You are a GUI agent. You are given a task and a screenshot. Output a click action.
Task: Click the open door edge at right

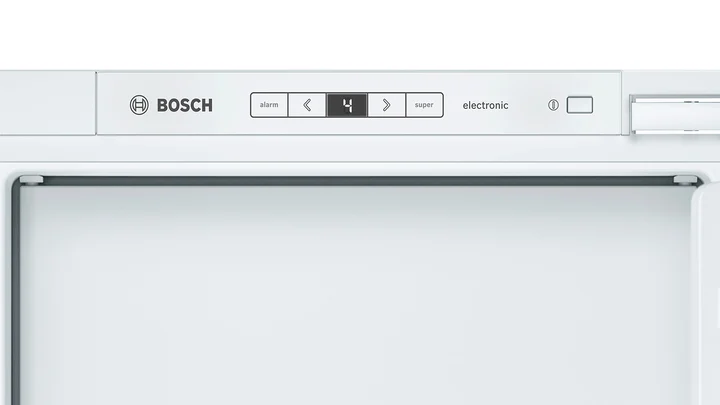click(x=706, y=294)
